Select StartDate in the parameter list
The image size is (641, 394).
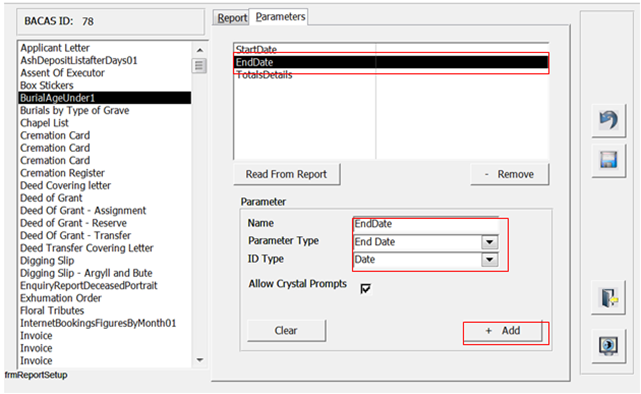coord(391,49)
